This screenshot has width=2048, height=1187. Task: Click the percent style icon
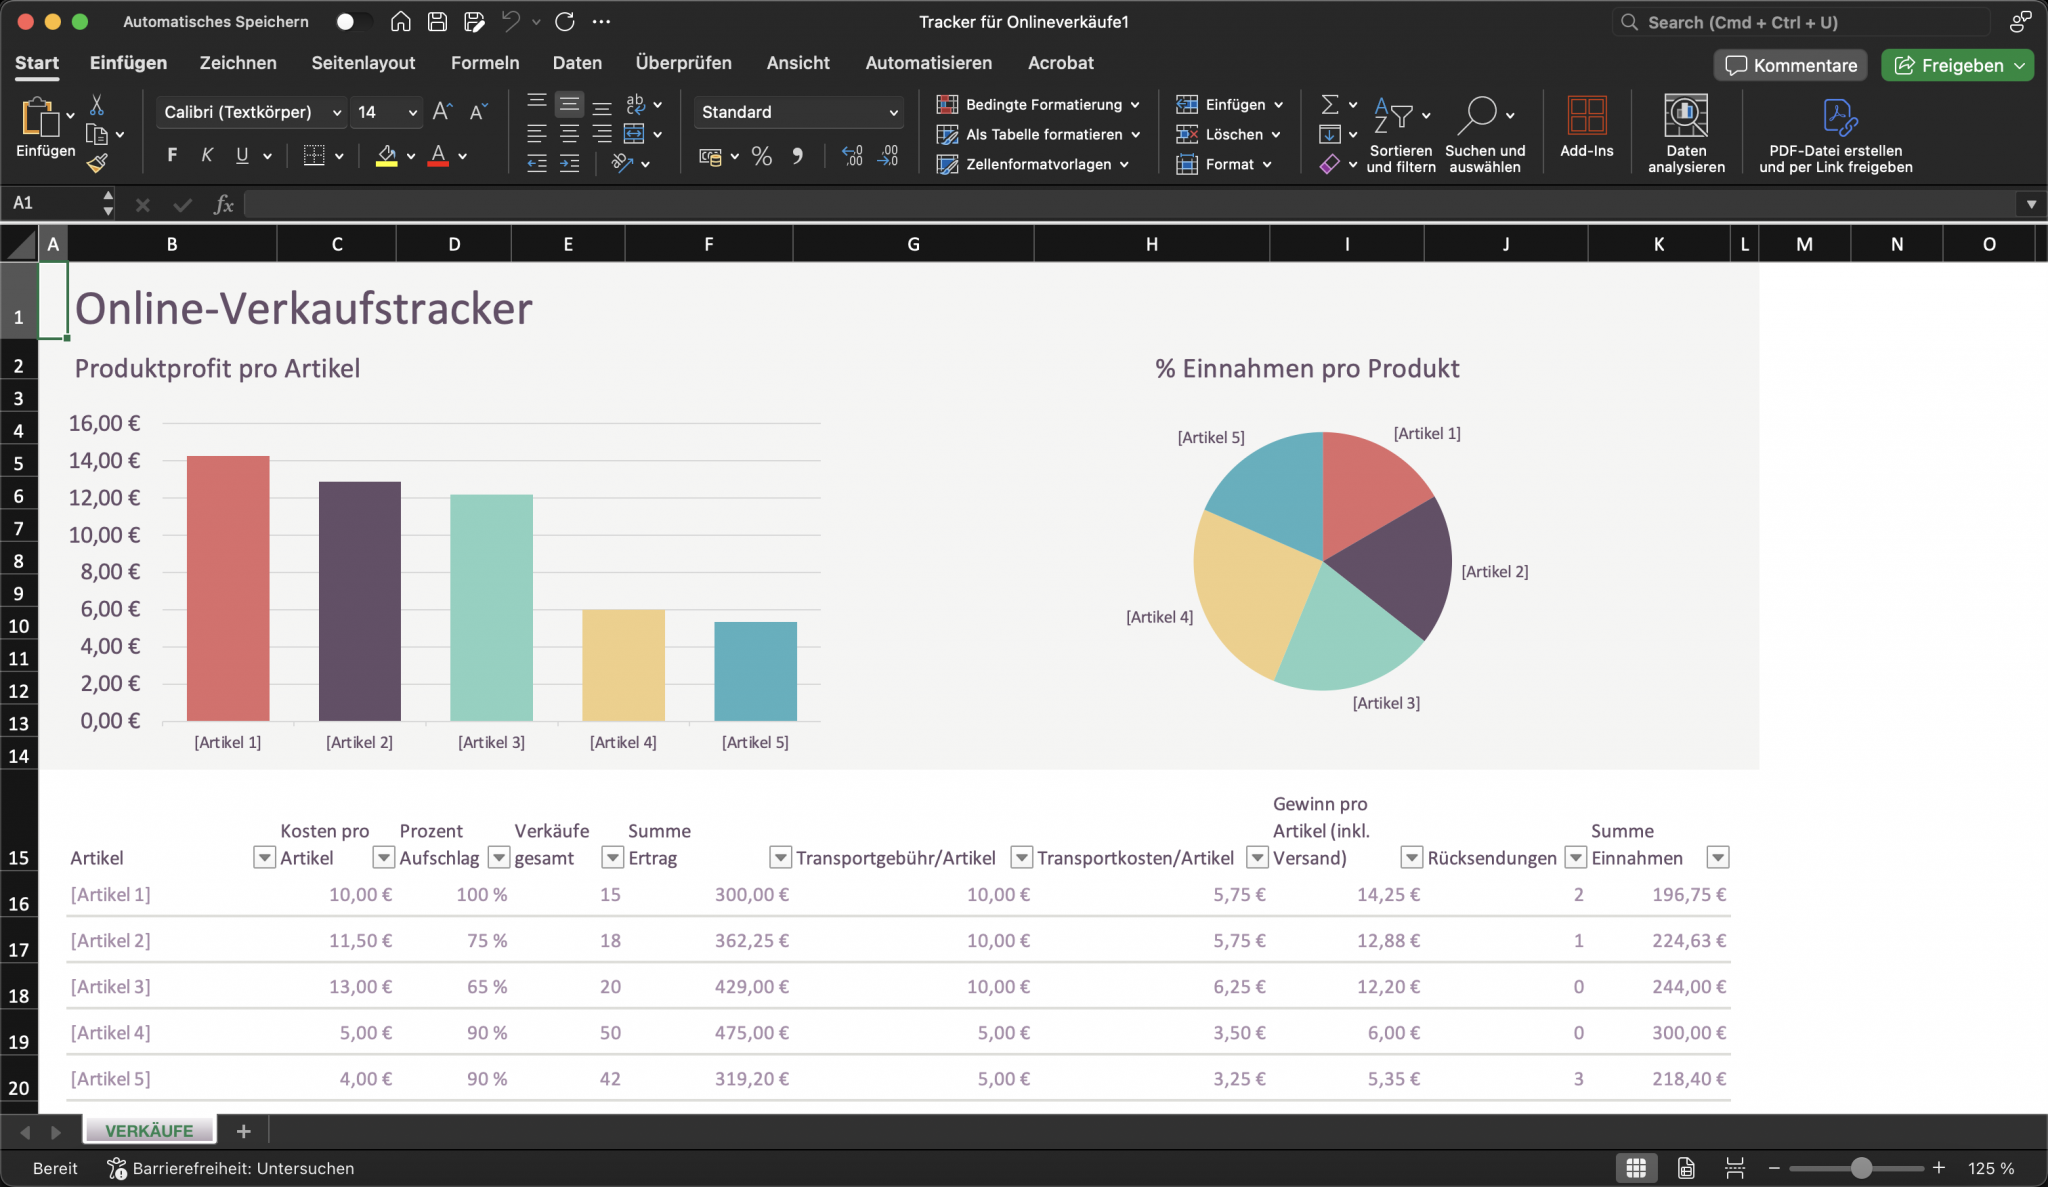tap(762, 156)
